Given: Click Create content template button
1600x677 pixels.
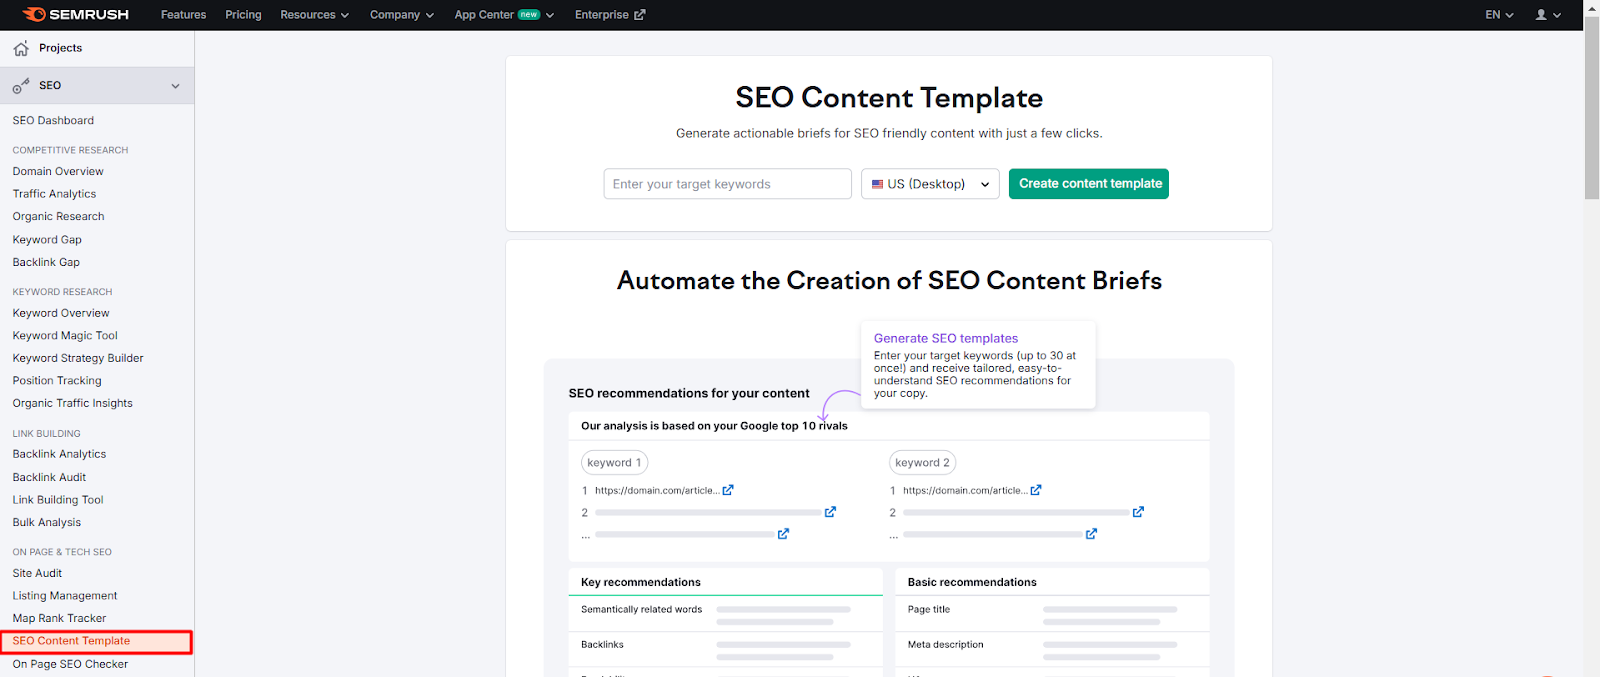Looking at the screenshot, I should [1089, 184].
